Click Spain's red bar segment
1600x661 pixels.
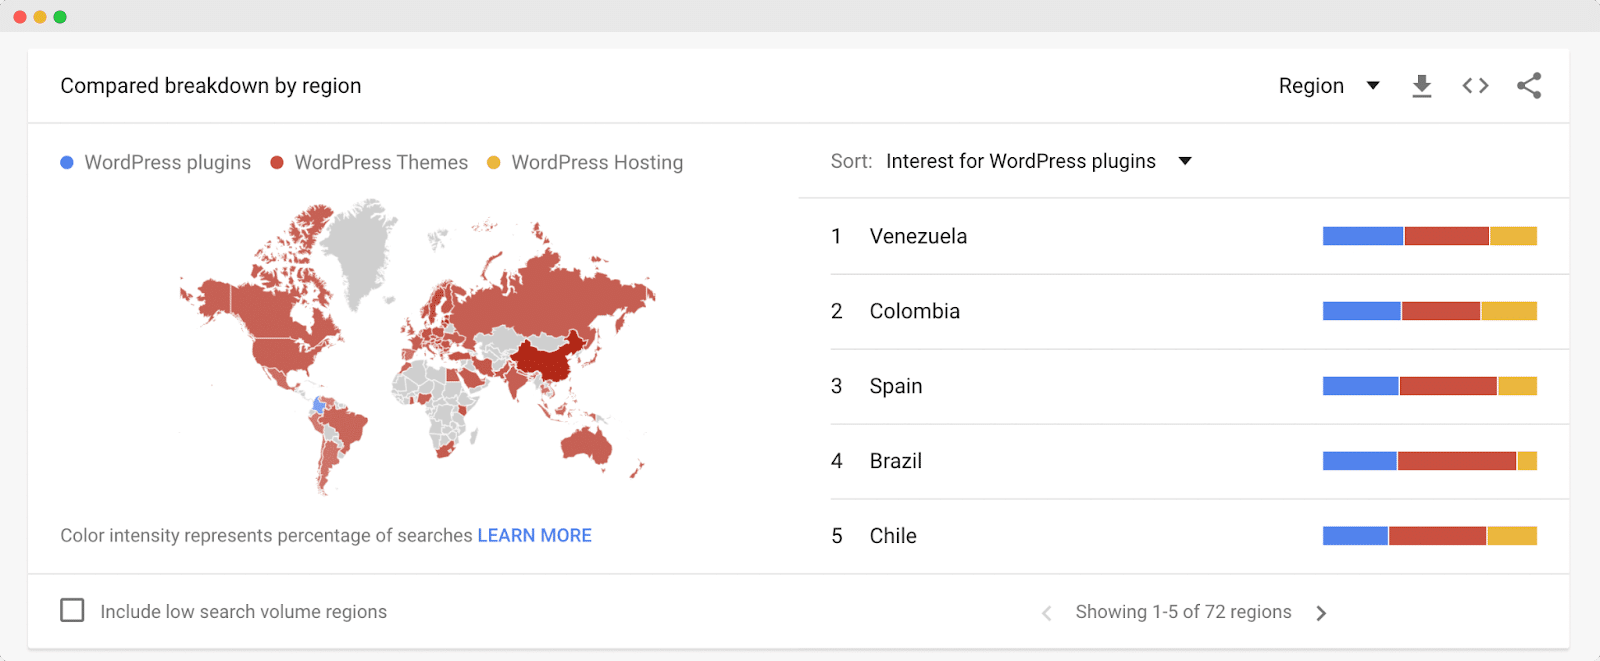pos(1448,386)
